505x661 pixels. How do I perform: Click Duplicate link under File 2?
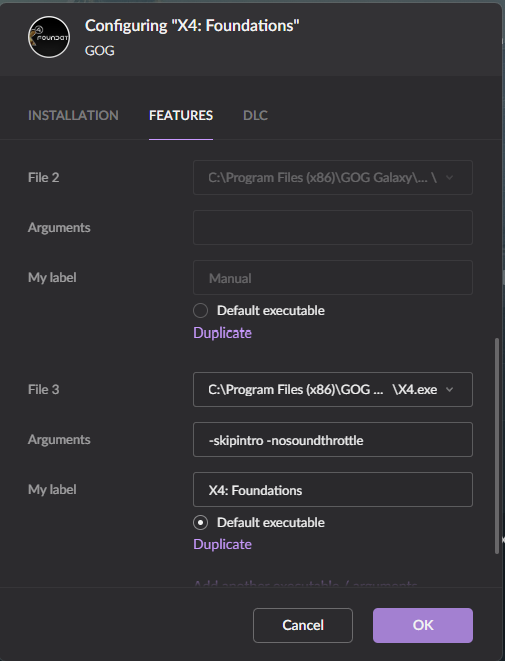point(222,333)
